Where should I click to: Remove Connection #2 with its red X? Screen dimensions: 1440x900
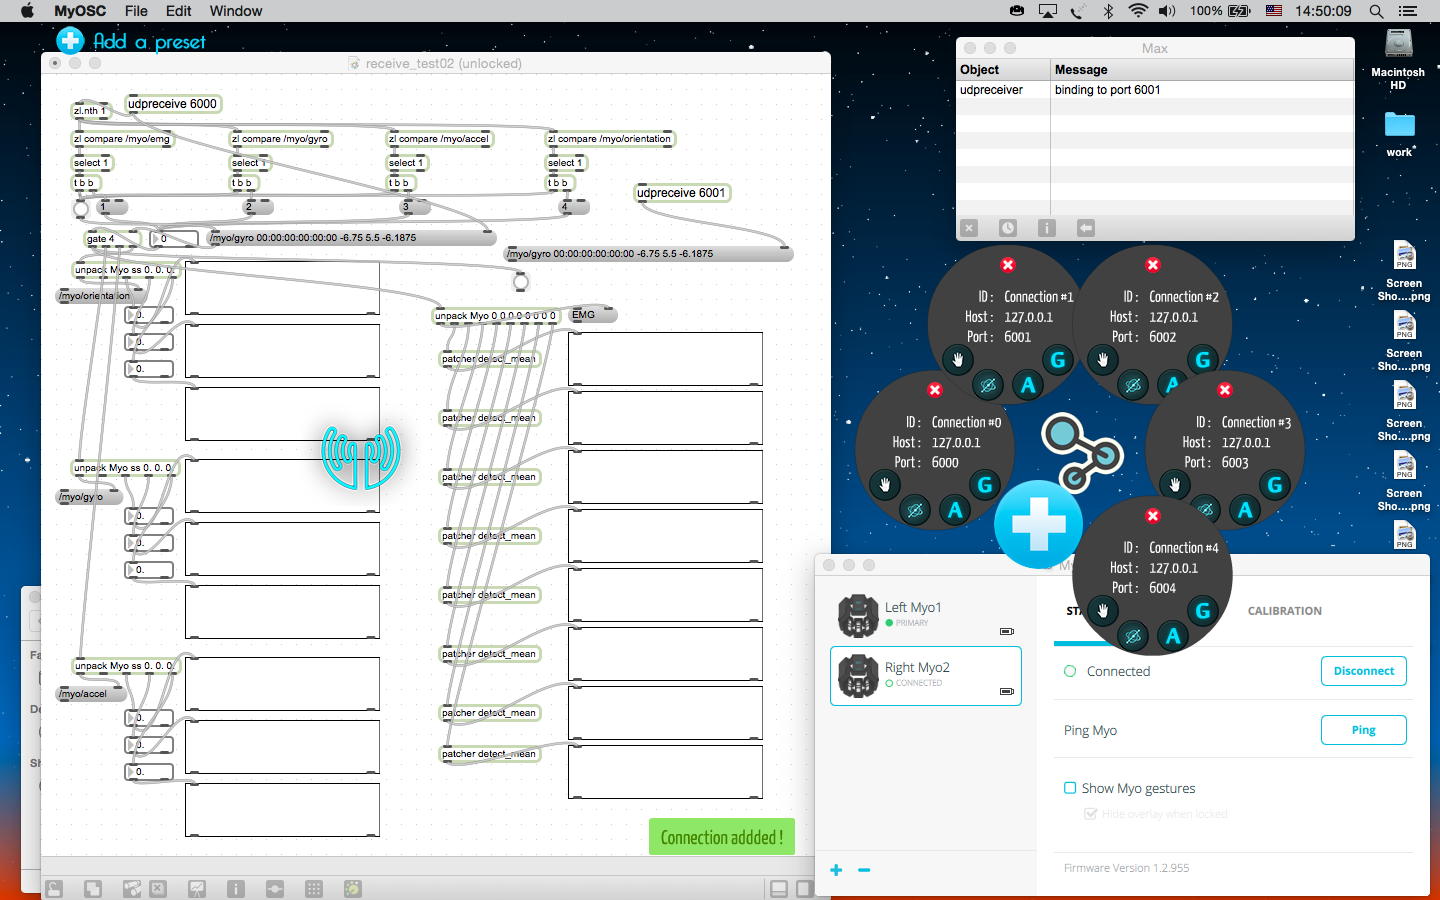[x=1153, y=265]
